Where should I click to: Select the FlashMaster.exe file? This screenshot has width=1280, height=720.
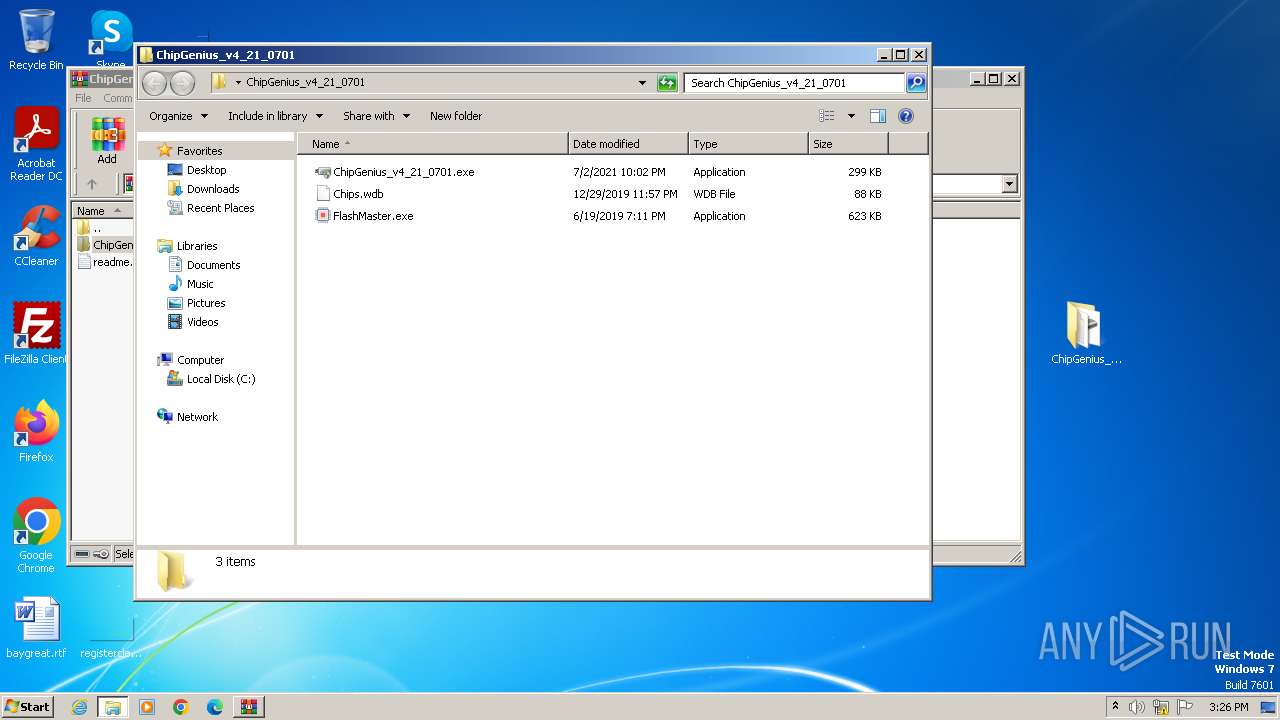(x=364, y=216)
